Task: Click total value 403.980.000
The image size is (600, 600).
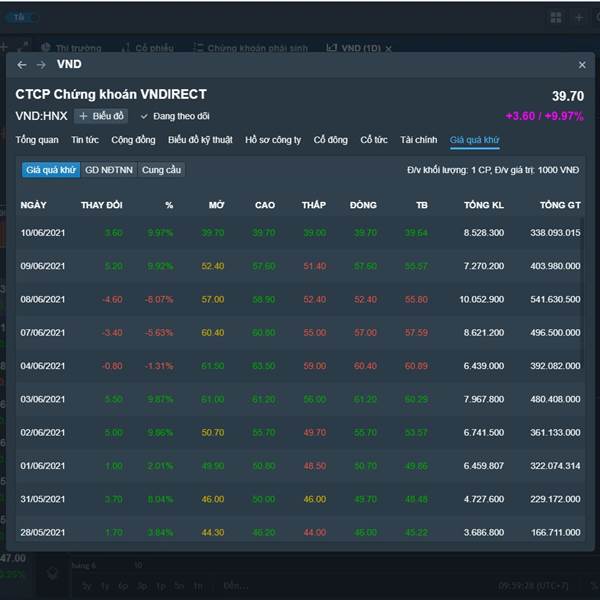Action: coord(555,266)
